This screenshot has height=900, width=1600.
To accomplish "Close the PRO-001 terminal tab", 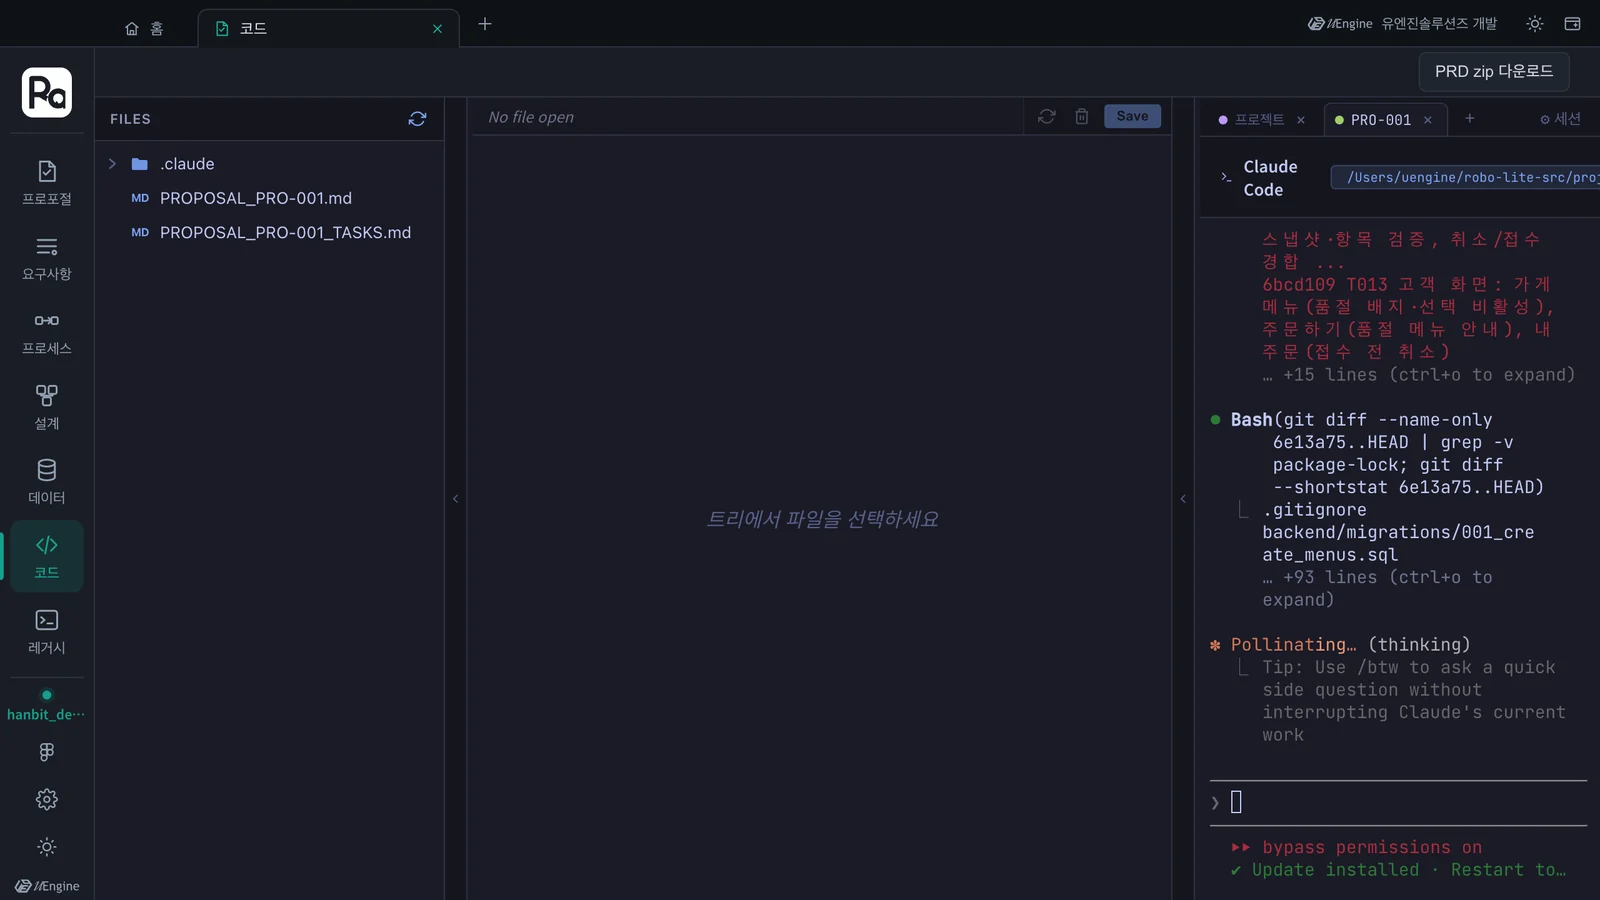I will (1428, 120).
